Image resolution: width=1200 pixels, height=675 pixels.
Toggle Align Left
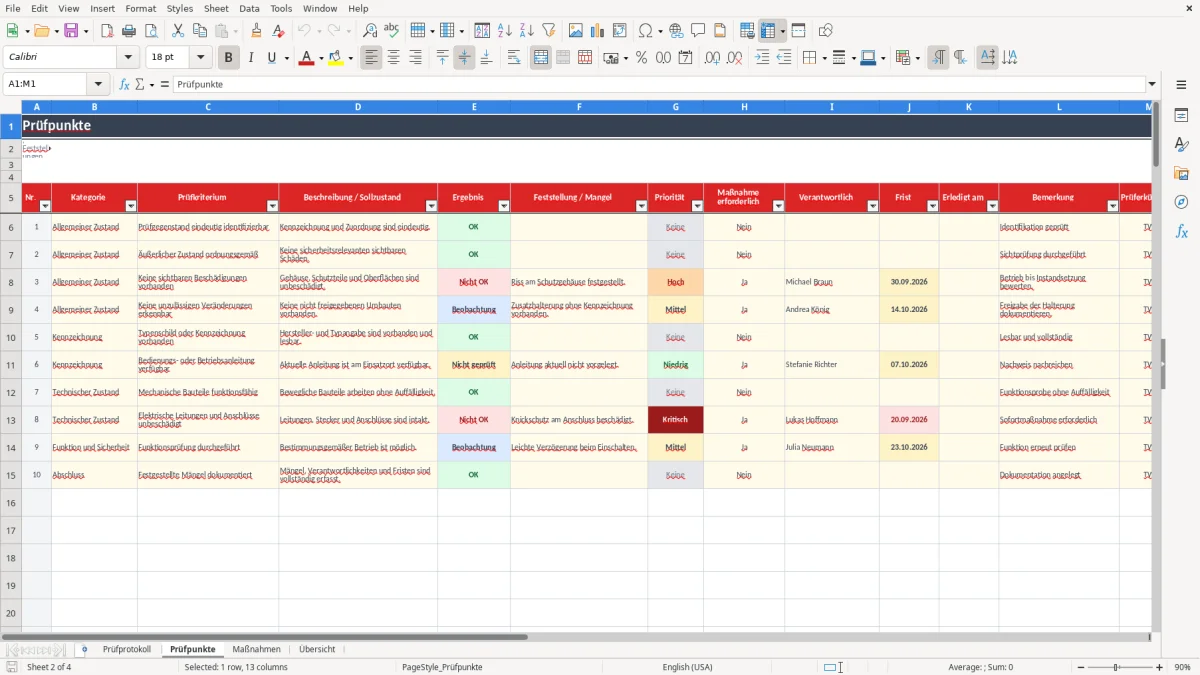(372, 58)
